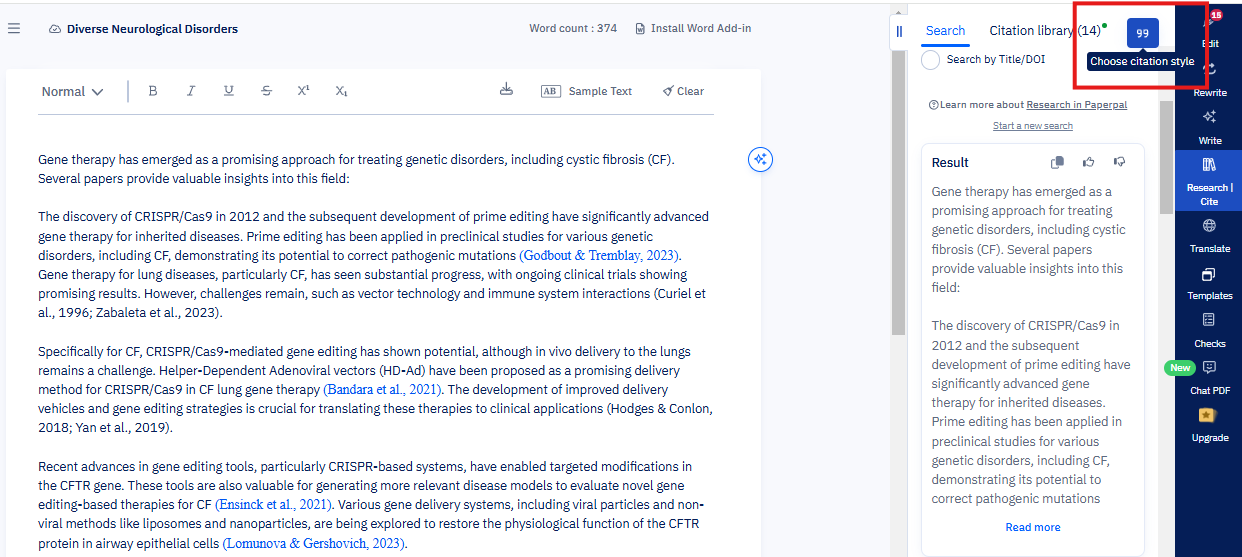Clear the editor content

coord(683,91)
